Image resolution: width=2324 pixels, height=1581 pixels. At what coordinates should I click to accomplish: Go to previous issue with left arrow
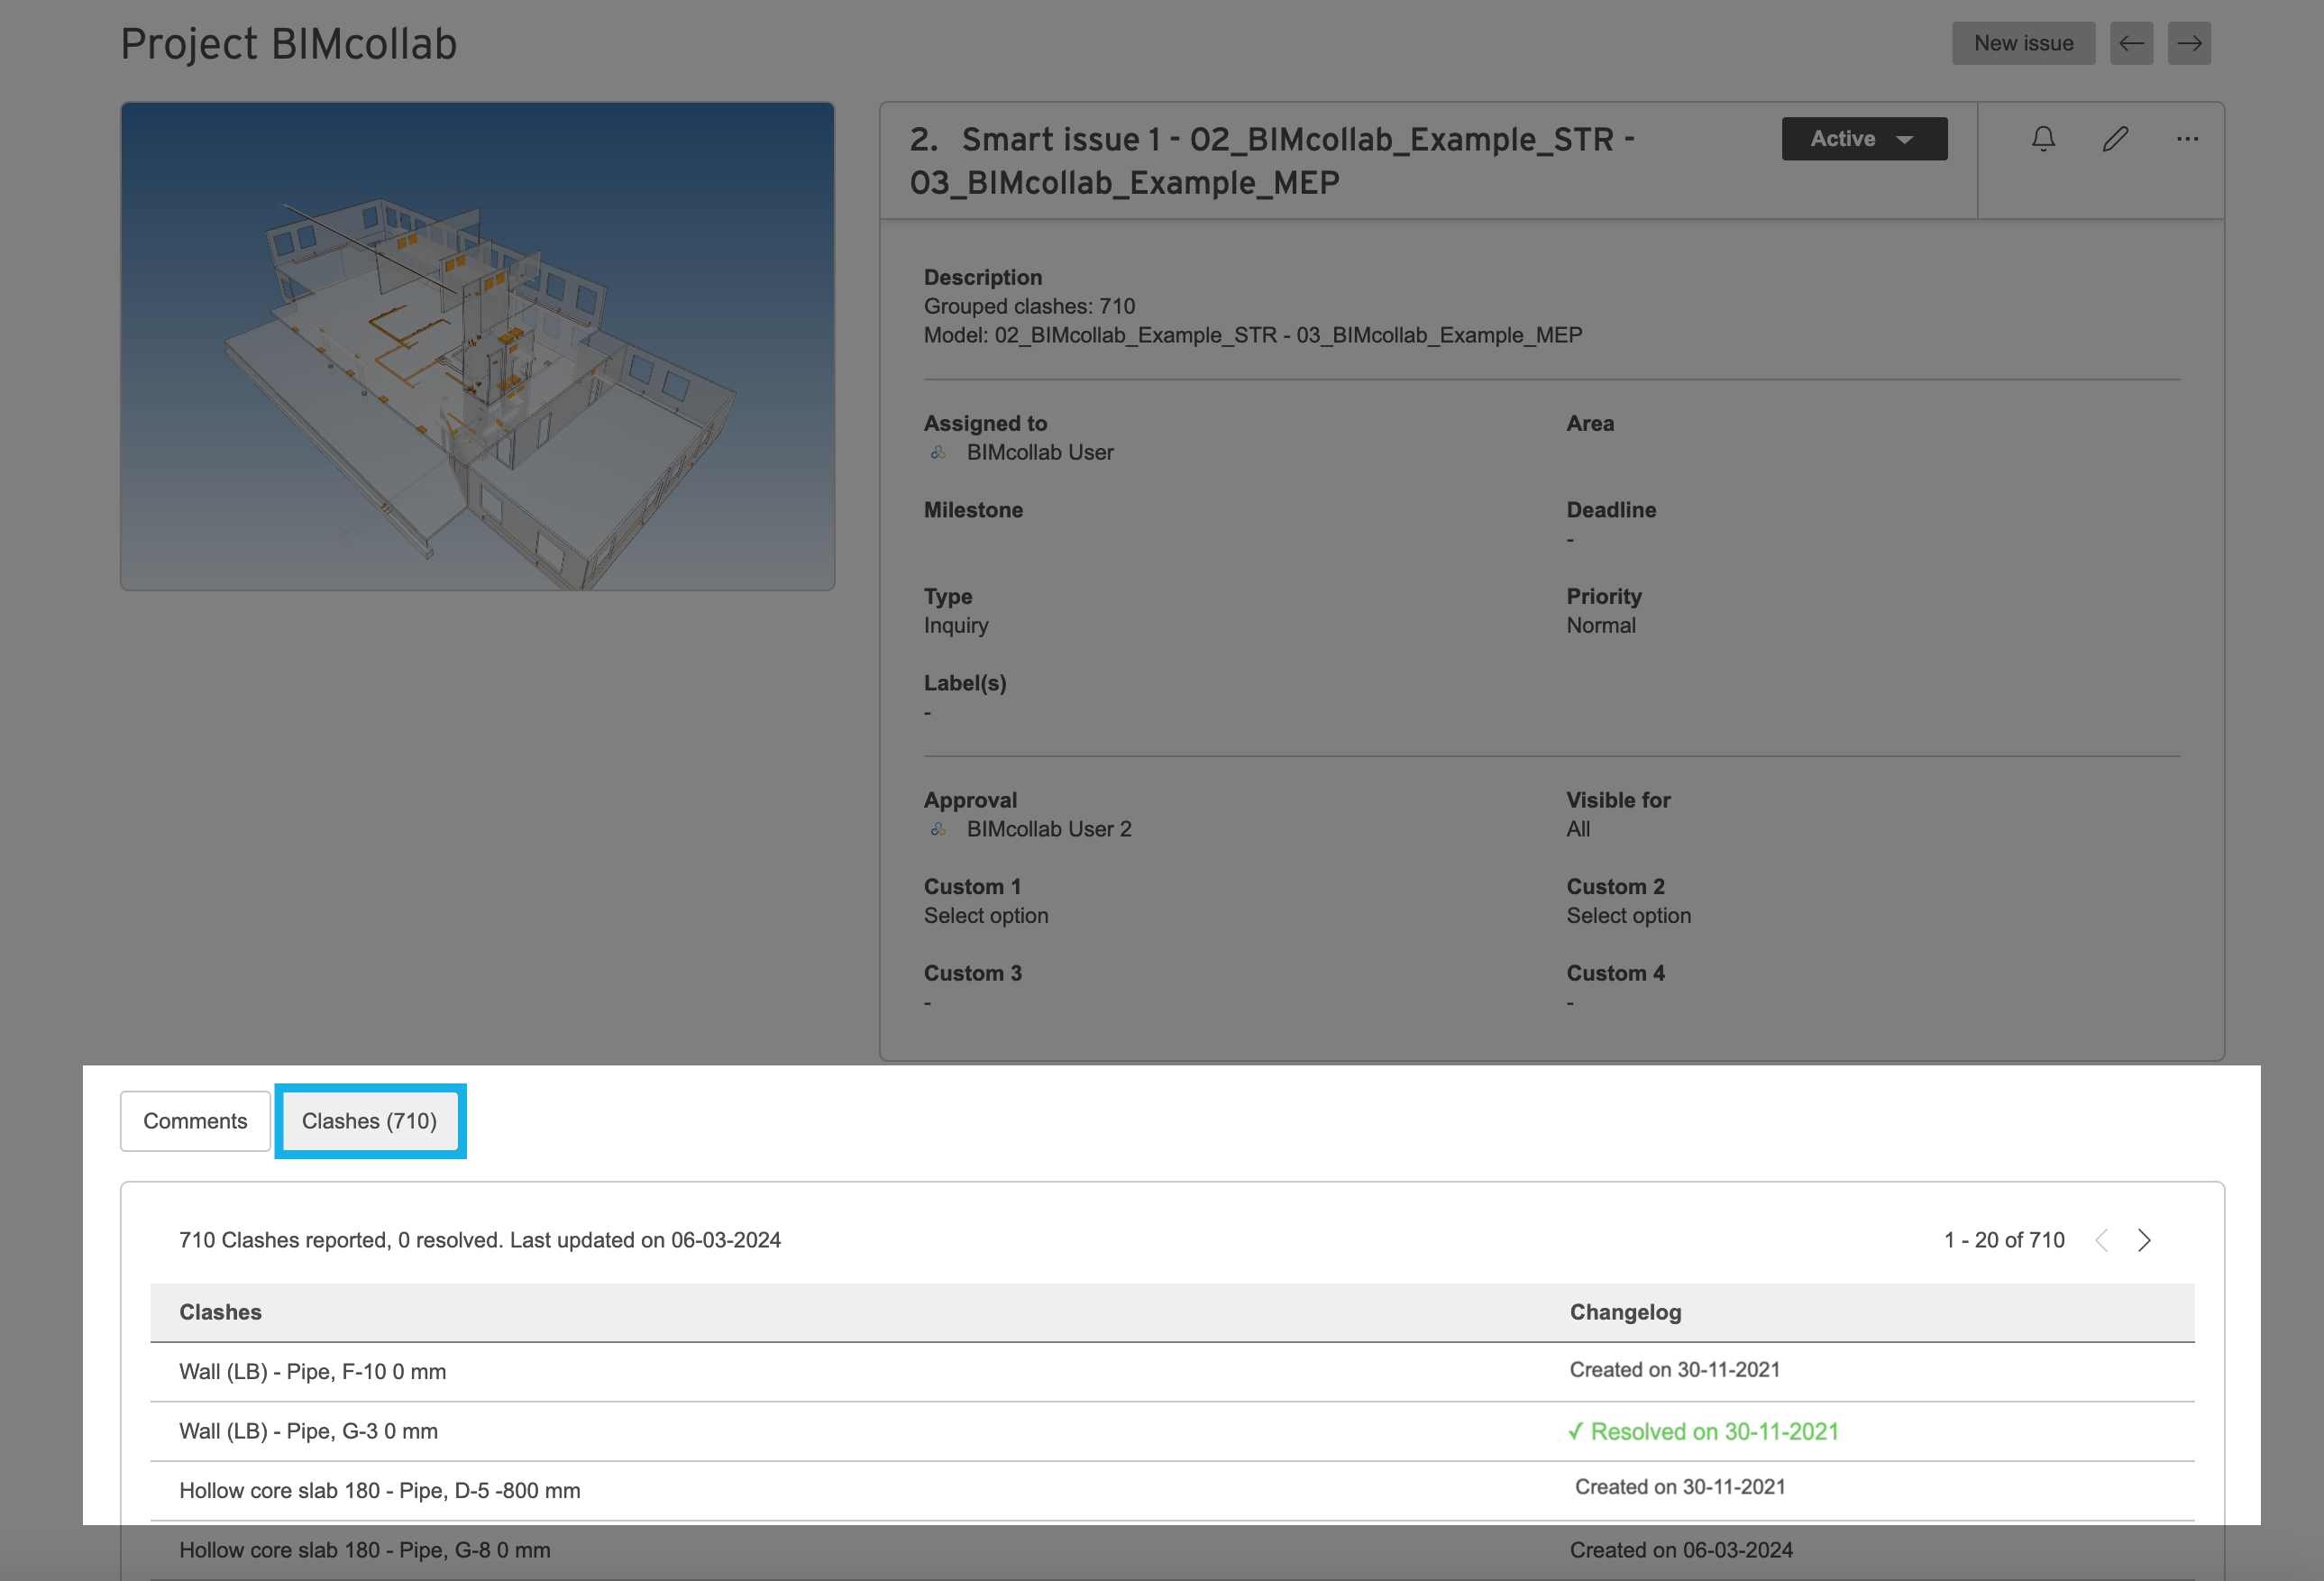point(2131,43)
